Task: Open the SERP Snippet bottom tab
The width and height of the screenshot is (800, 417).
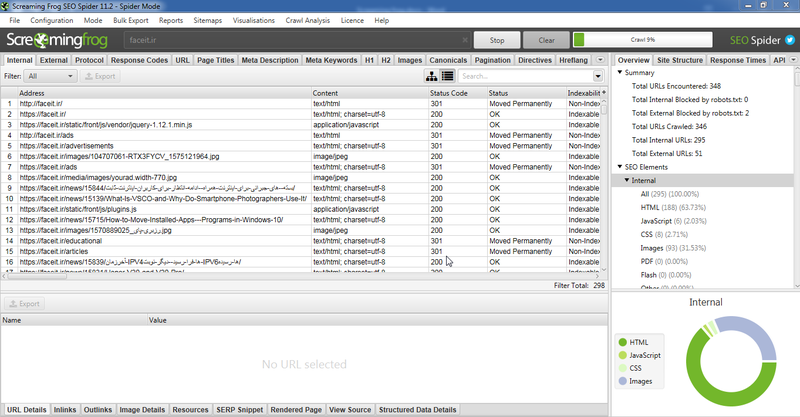Action: pos(240,410)
